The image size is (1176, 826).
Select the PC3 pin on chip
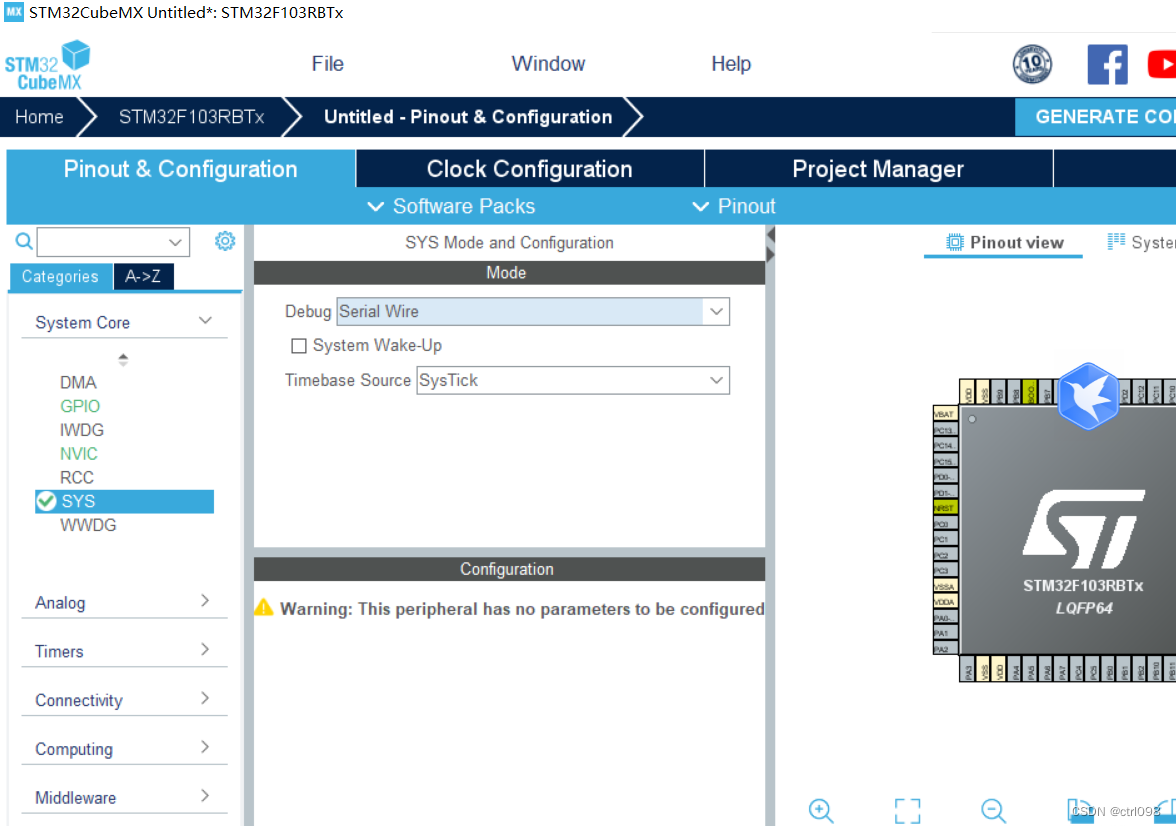(945, 571)
